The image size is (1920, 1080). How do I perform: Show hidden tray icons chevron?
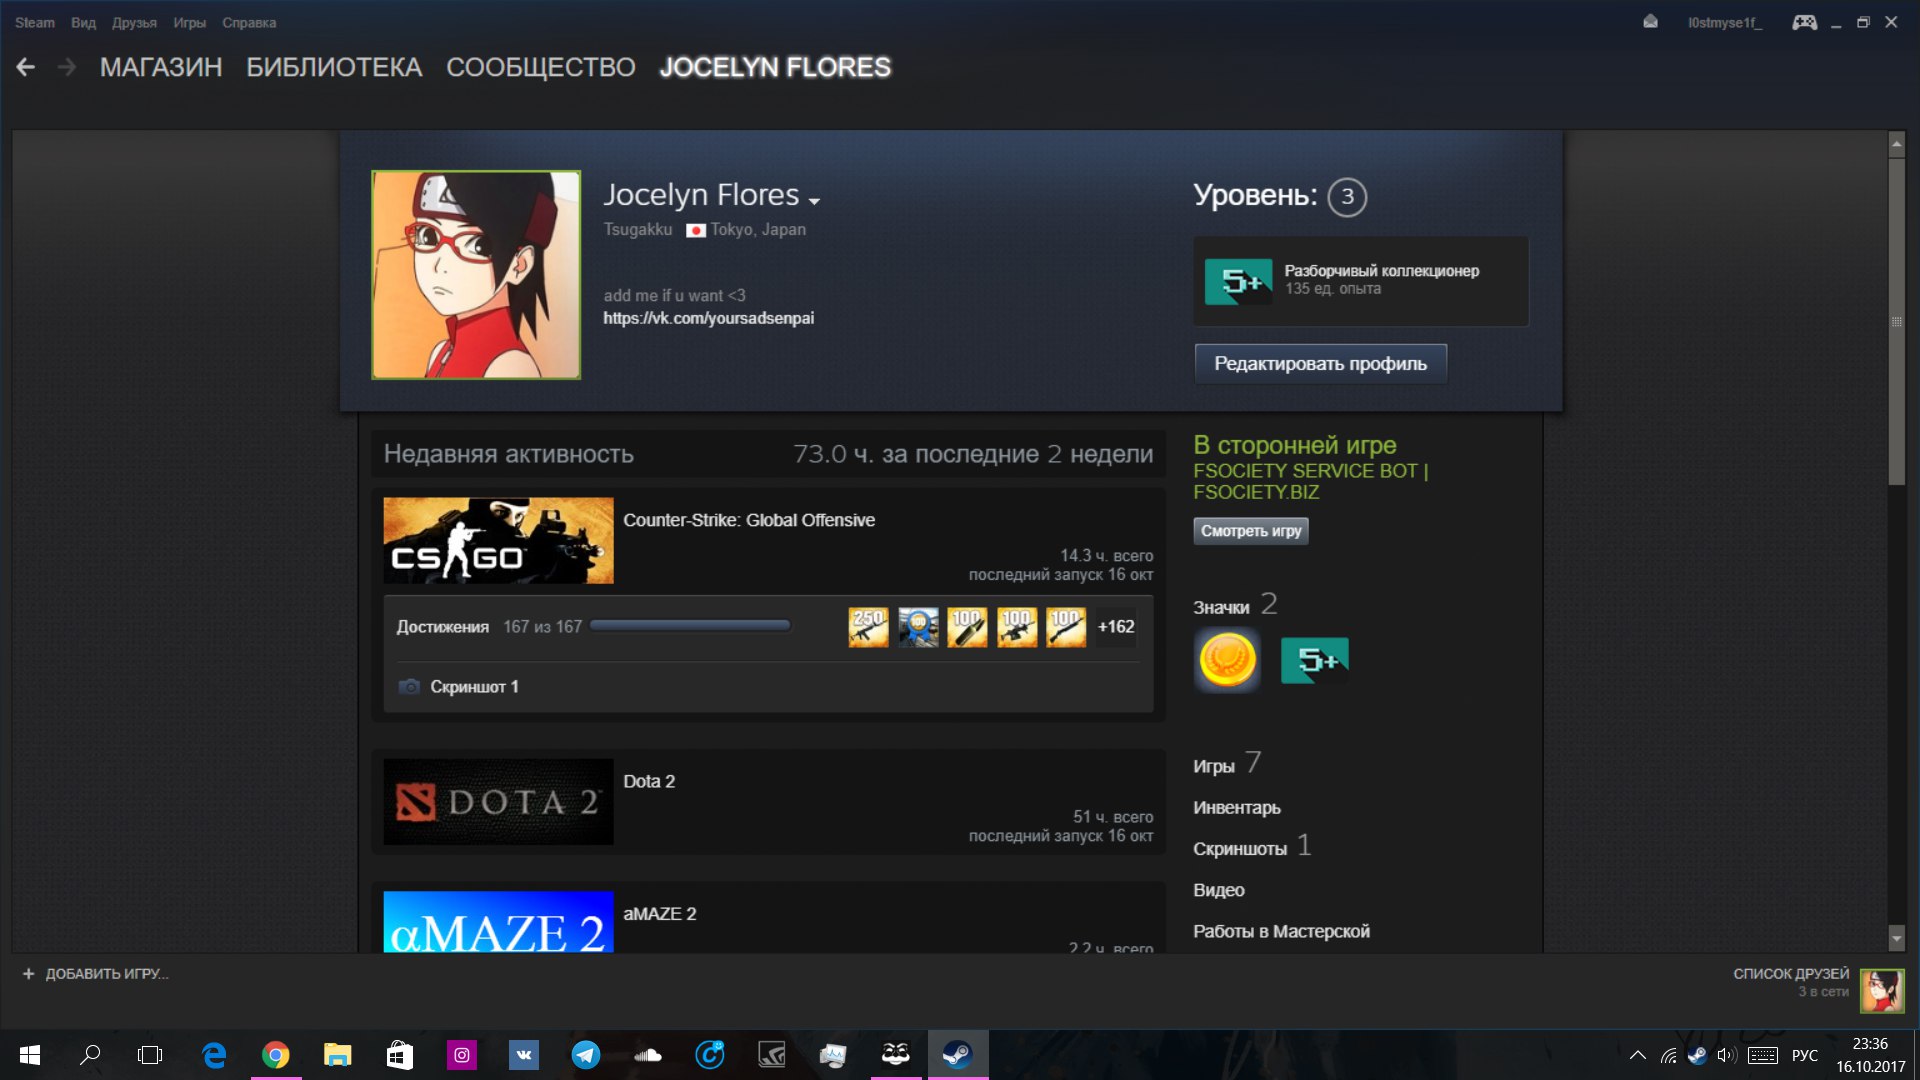coord(1638,1055)
